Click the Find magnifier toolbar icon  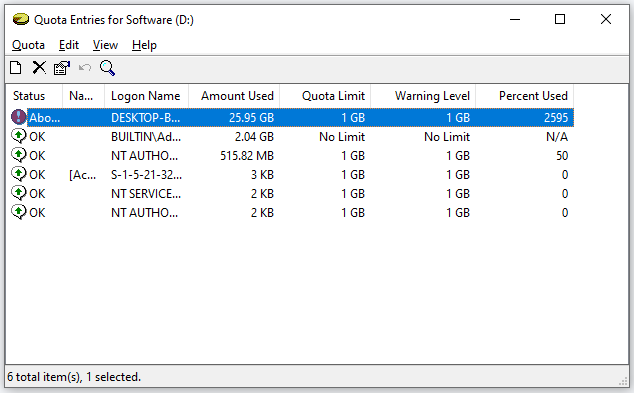click(108, 68)
